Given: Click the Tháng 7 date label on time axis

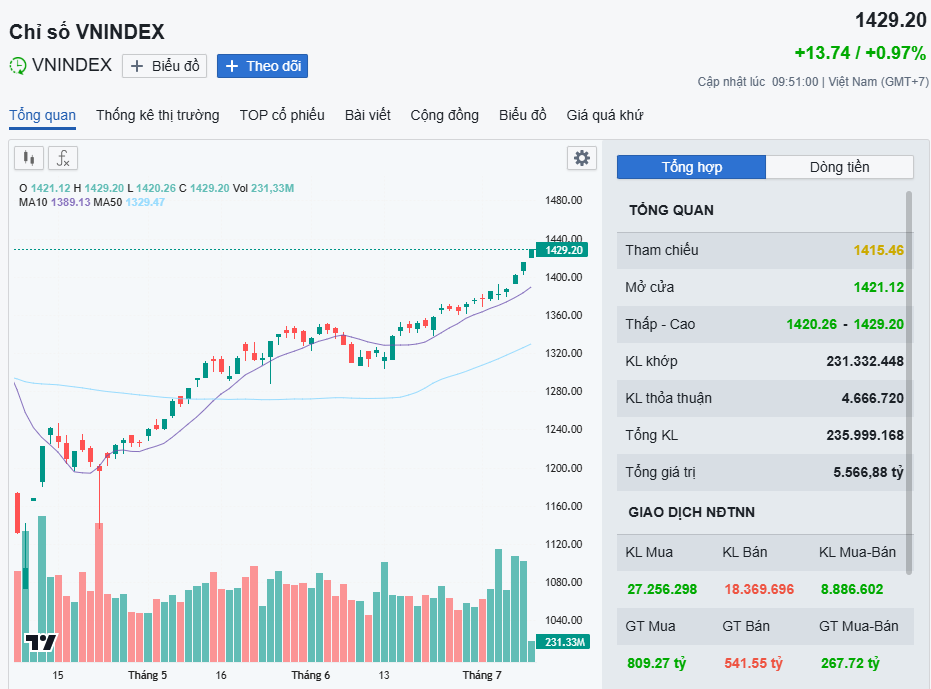Looking at the screenshot, I should click(482, 675).
